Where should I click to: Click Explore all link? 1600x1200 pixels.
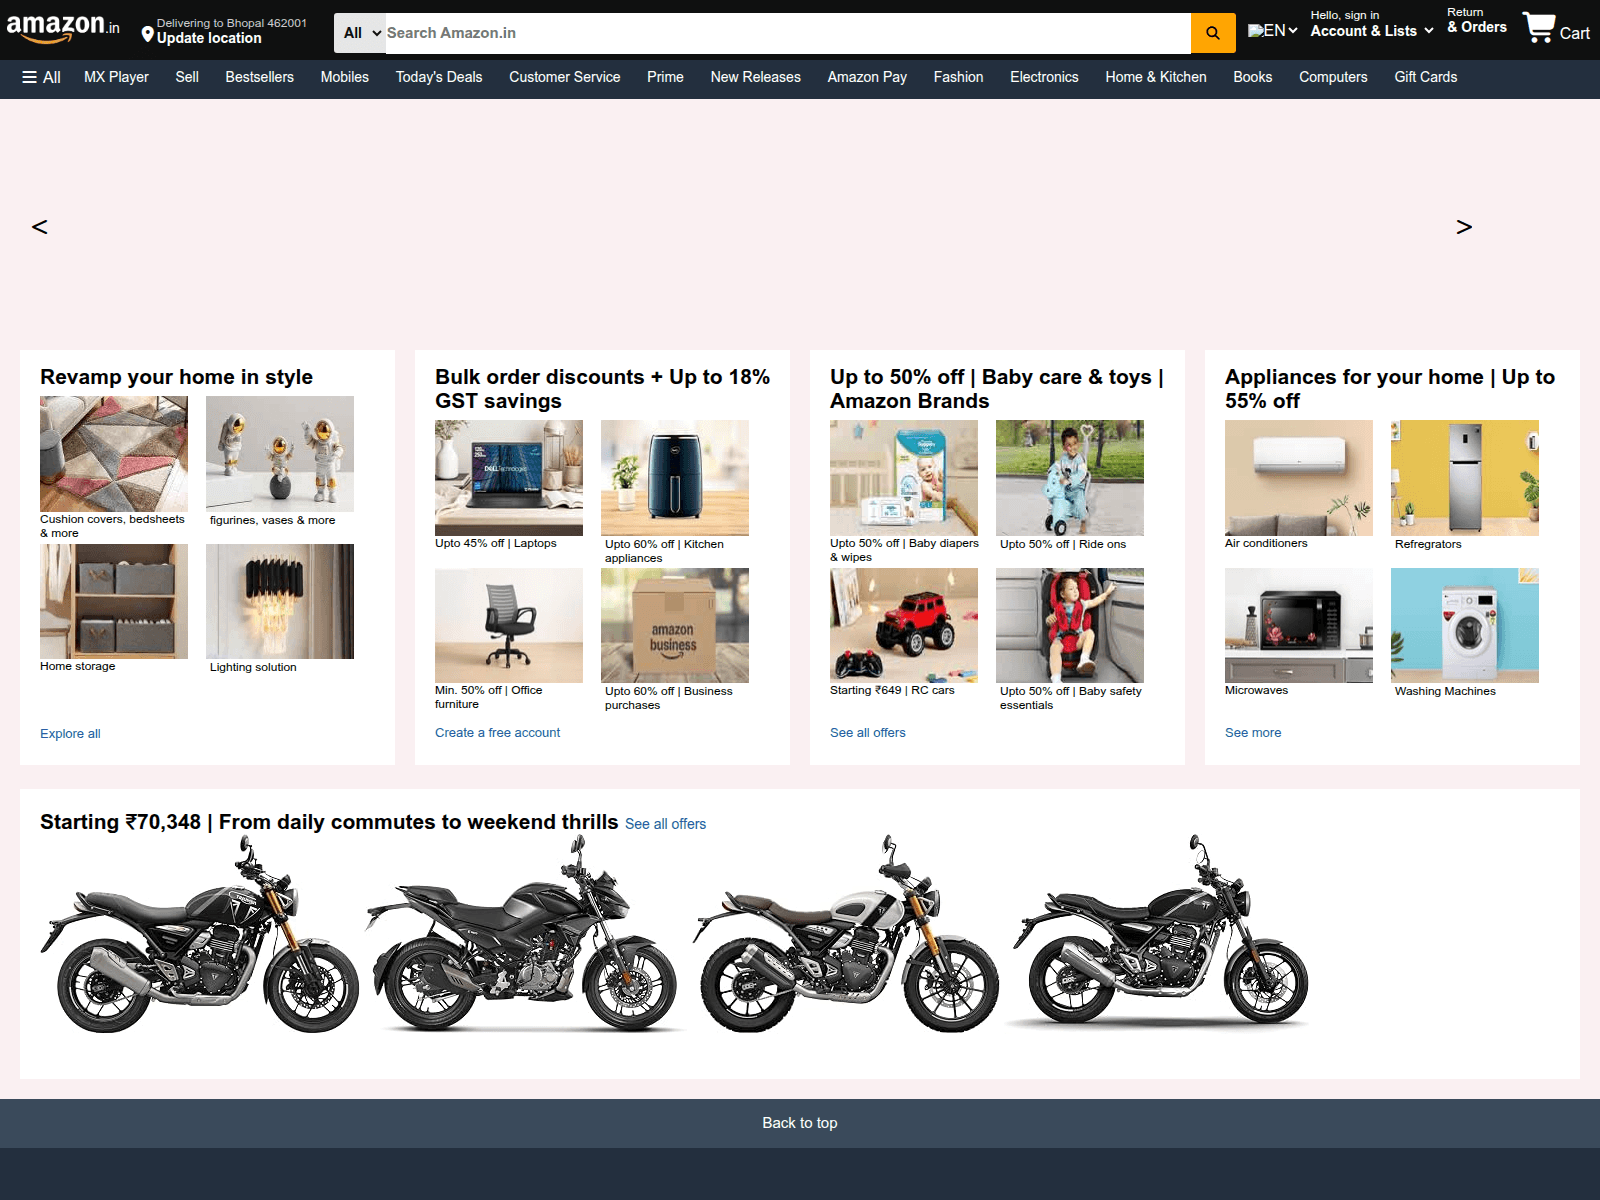[70, 733]
